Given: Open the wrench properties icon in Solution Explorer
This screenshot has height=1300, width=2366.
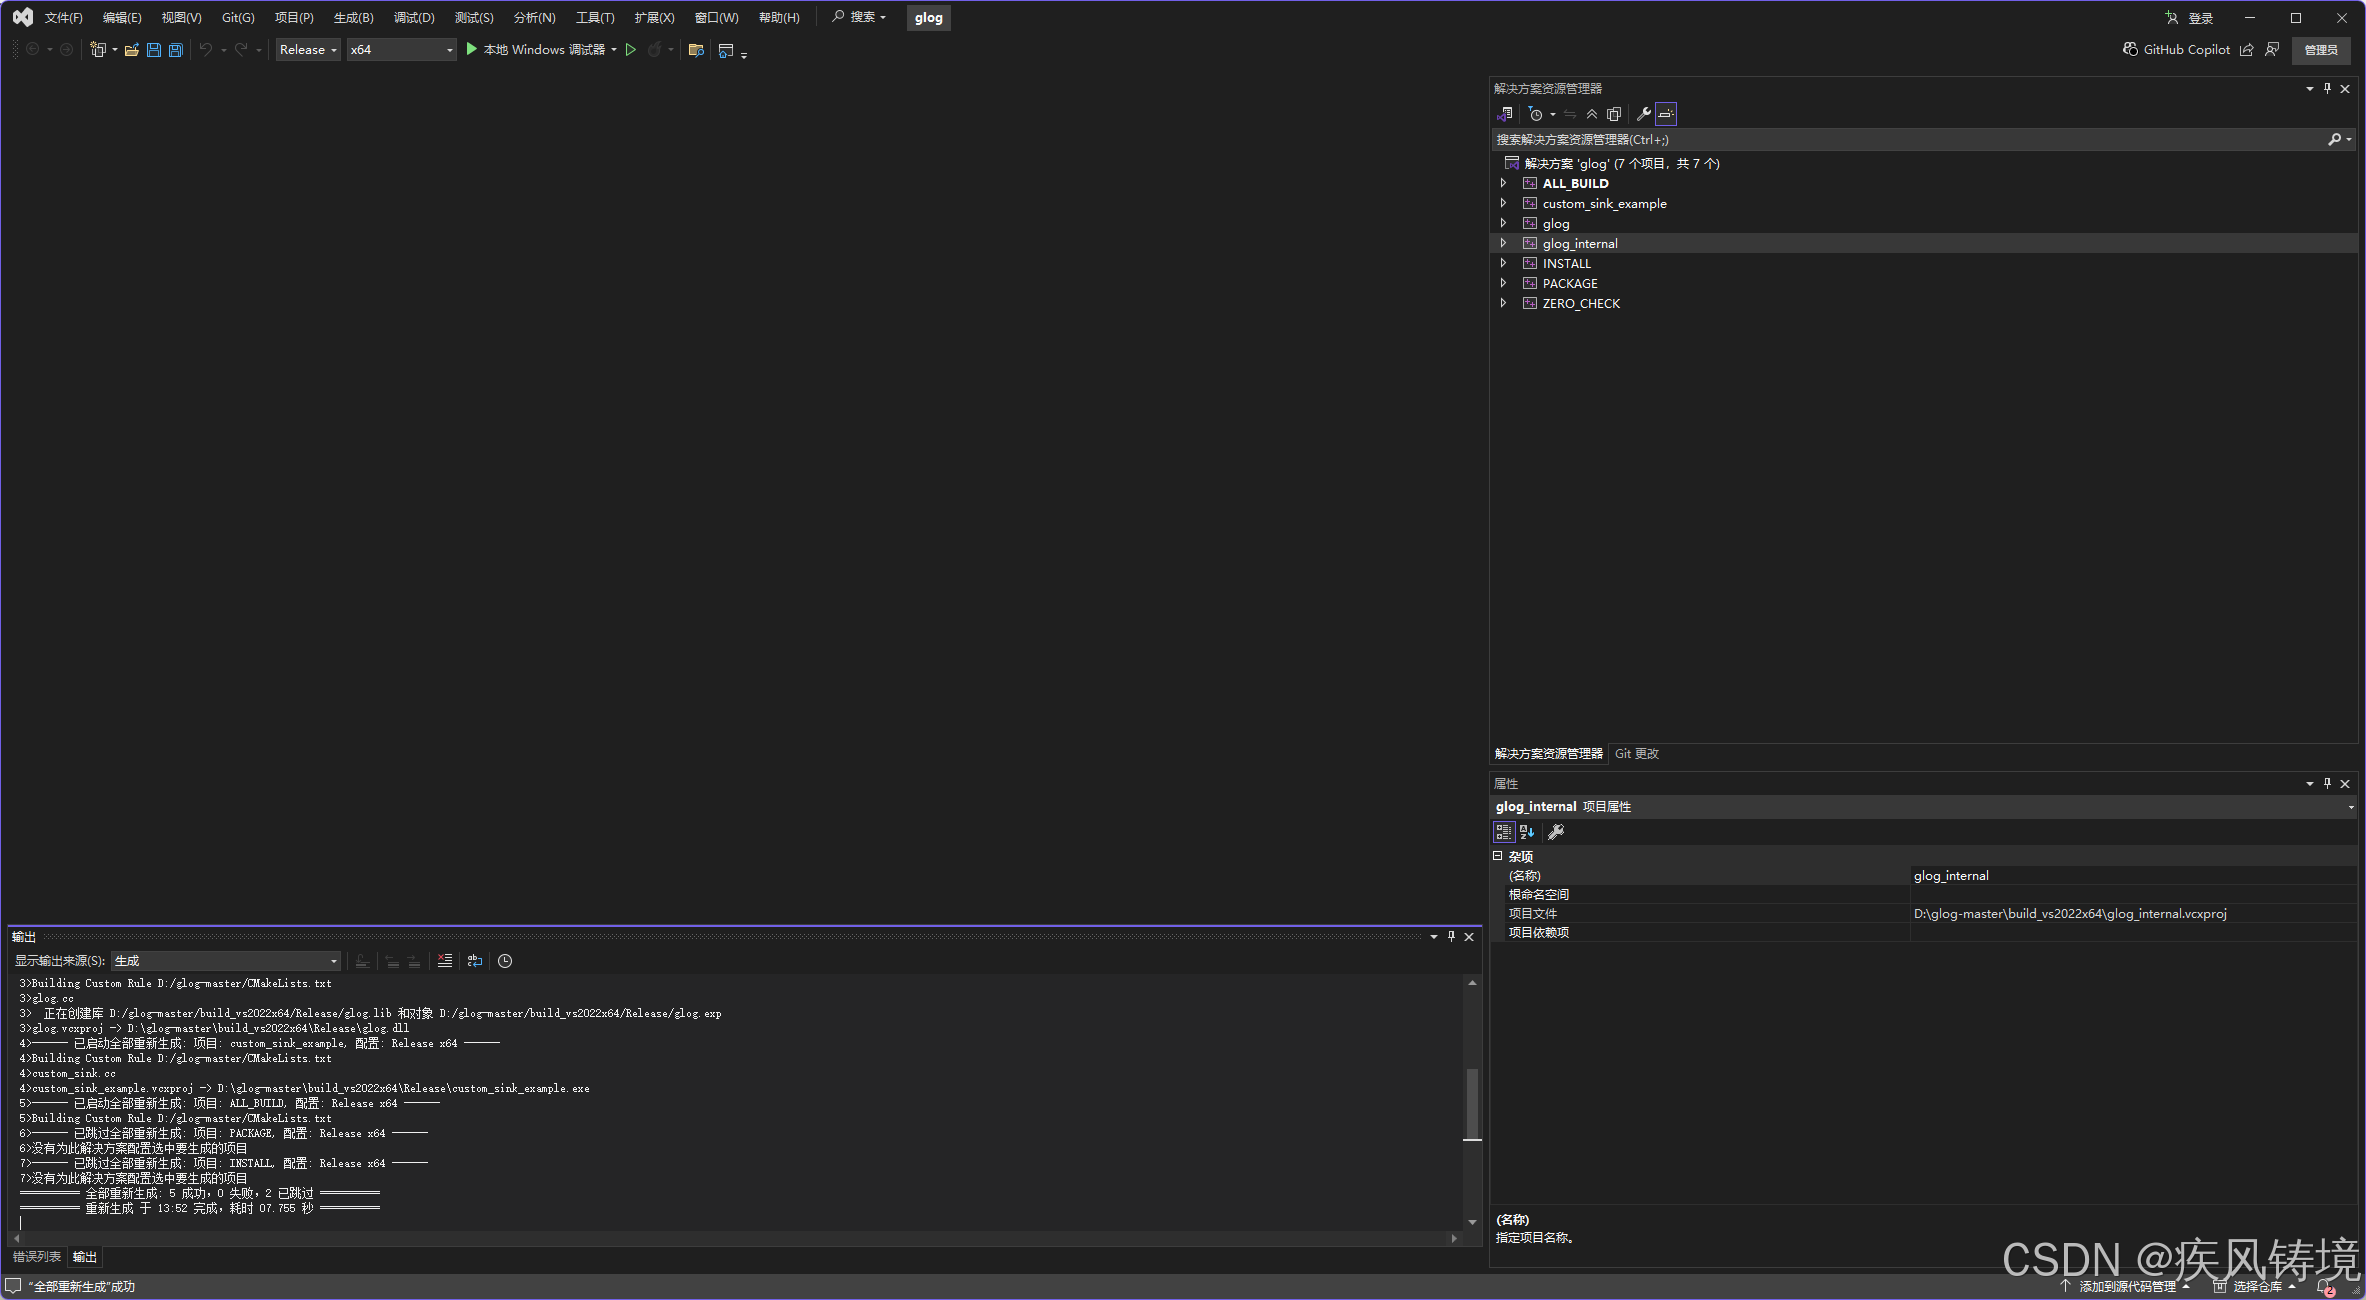Looking at the screenshot, I should [x=1643, y=114].
